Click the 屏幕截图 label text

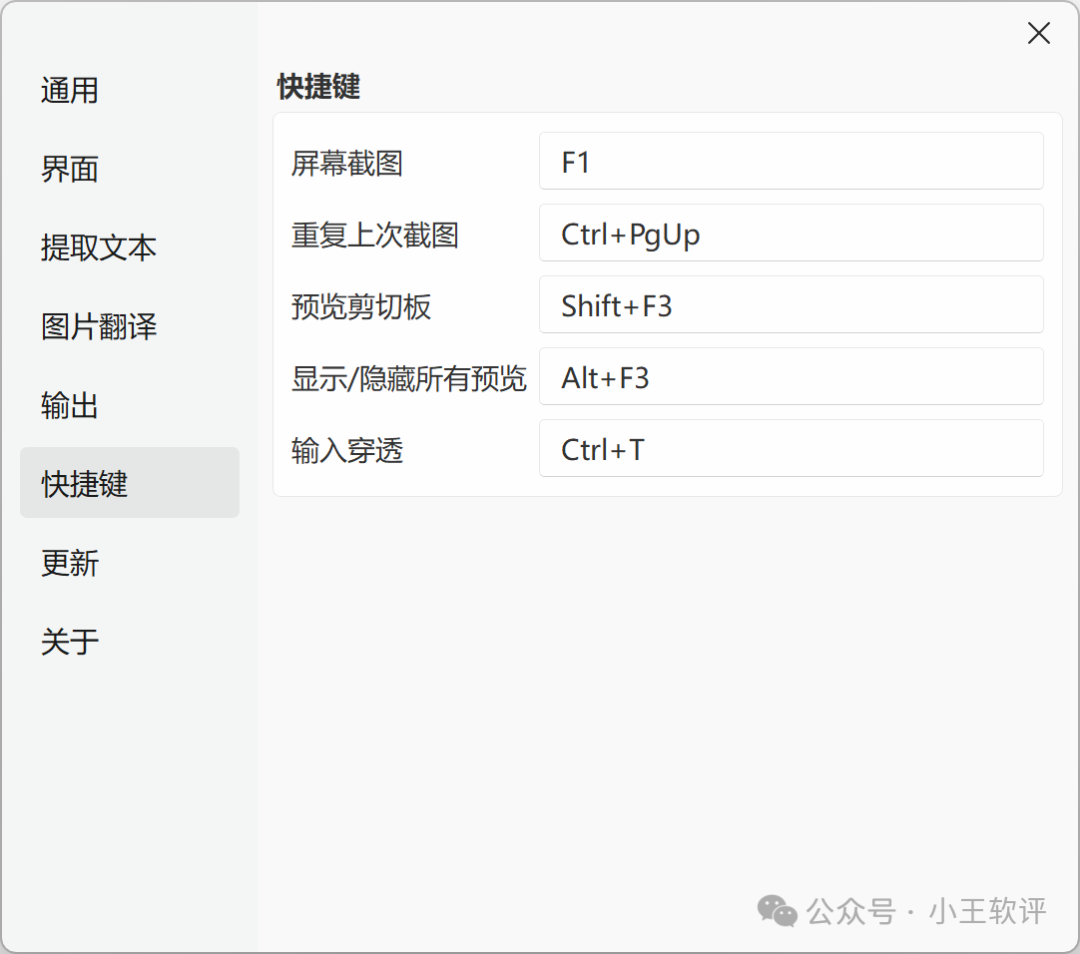click(x=346, y=164)
